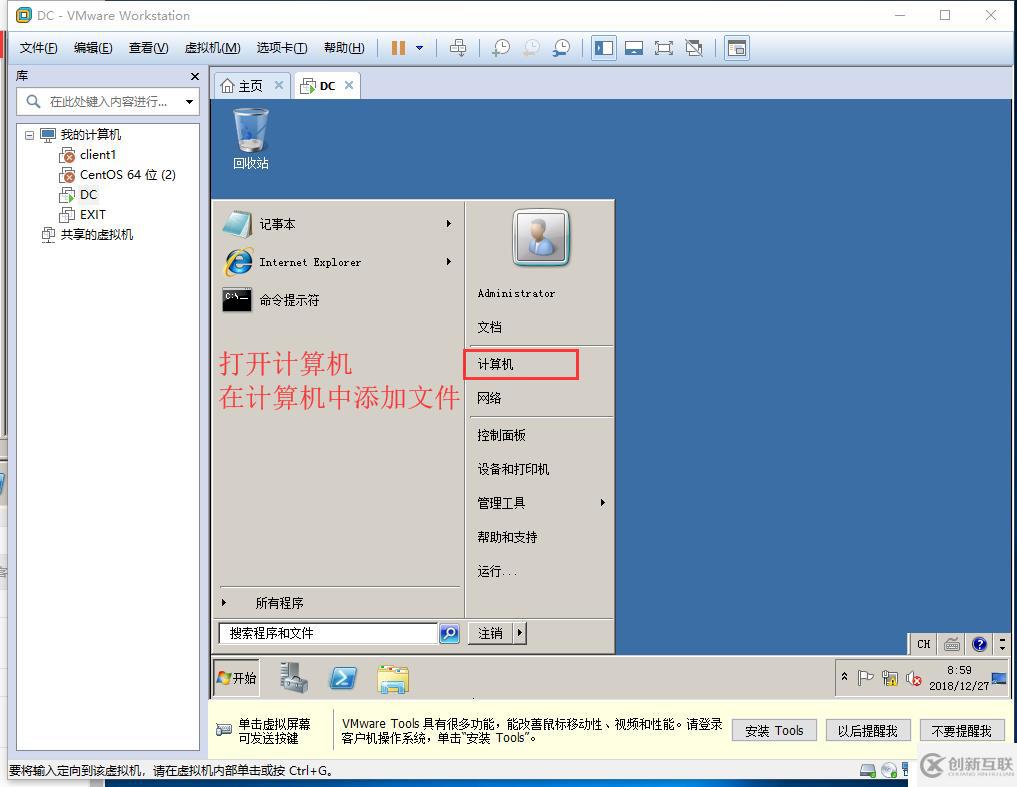Open 设备和打印机 in the start menu

pyautogui.click(x=513, y=469)
